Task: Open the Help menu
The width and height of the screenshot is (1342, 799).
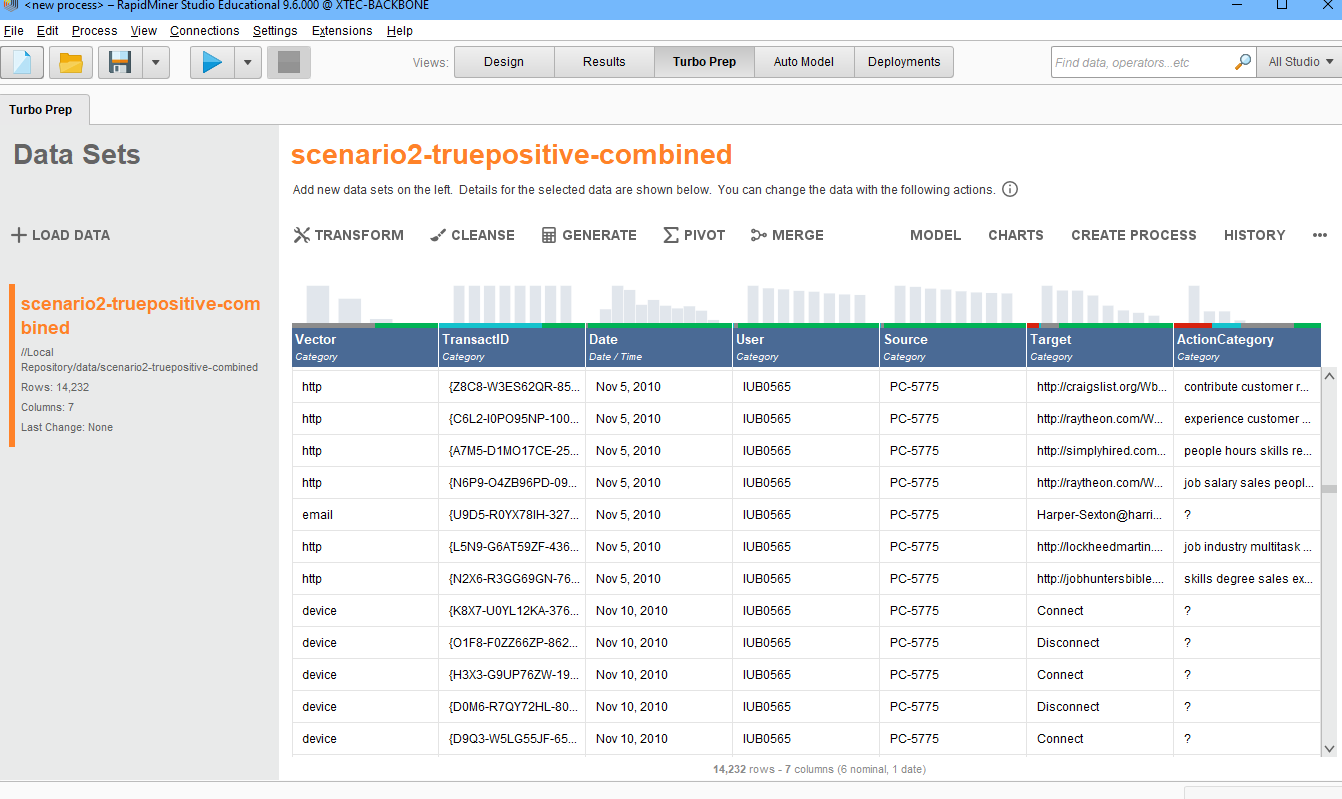Action: coord(400,31)
